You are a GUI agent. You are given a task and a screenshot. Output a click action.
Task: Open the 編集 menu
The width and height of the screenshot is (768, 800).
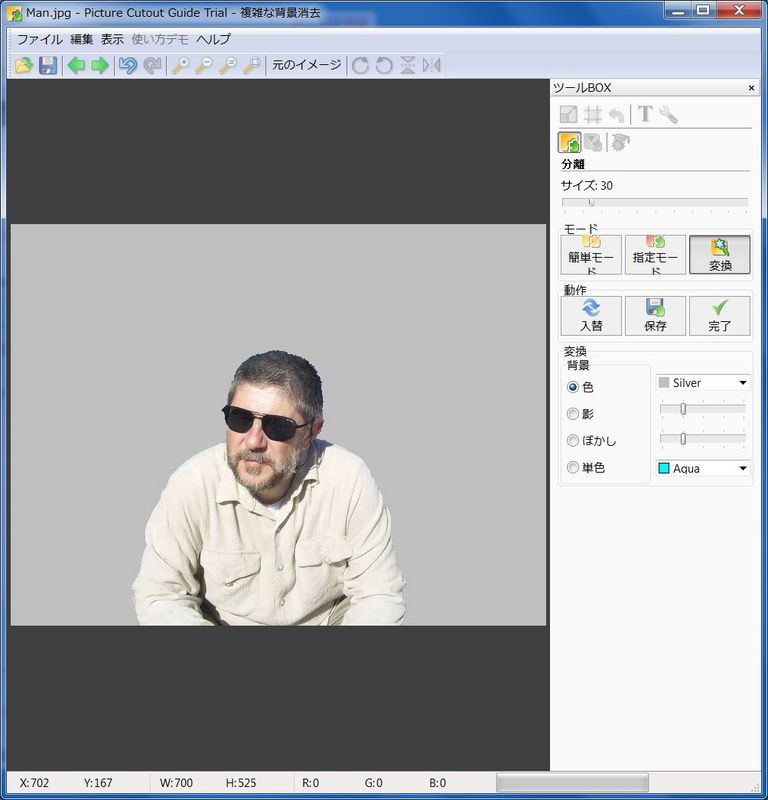tap(82, 39)
